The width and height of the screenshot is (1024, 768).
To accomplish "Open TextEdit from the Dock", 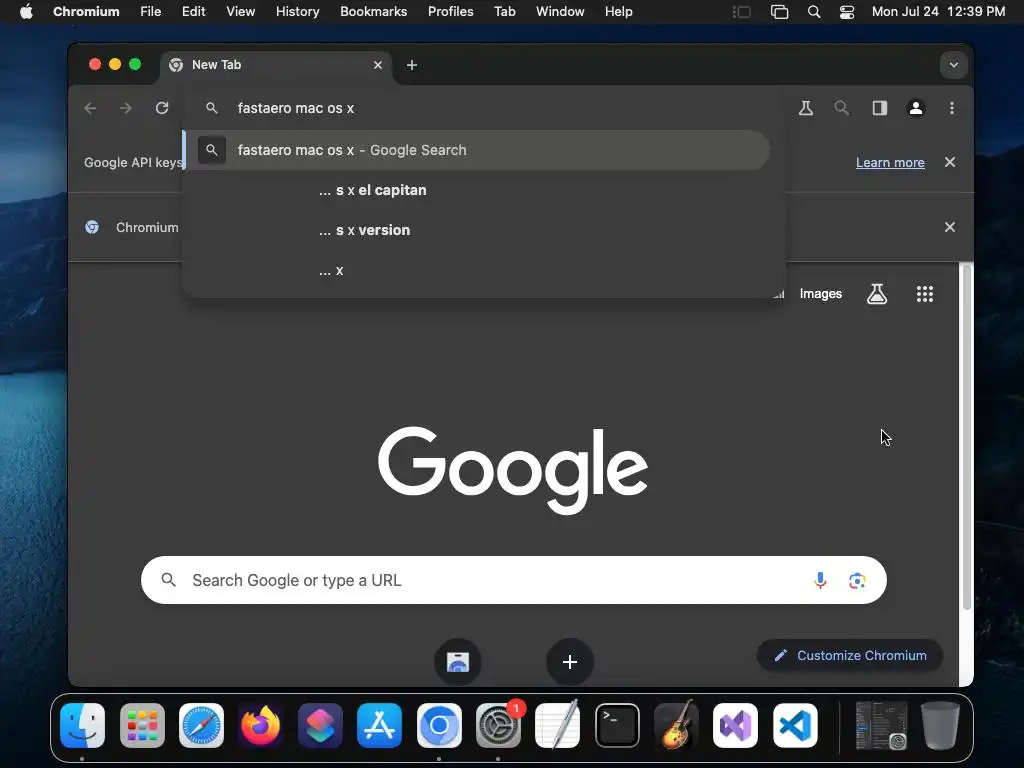I will point(557,726).
